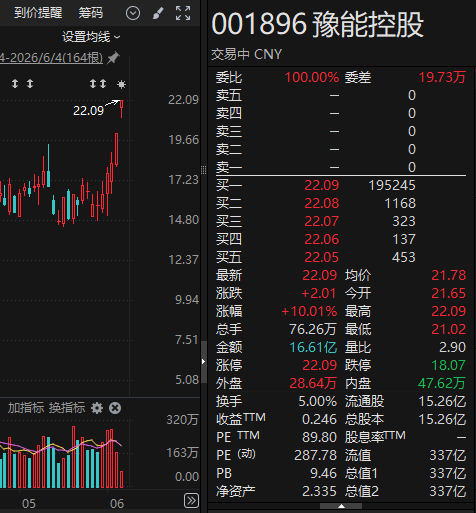Click the 06 month label on time axis

pos(117,504)
